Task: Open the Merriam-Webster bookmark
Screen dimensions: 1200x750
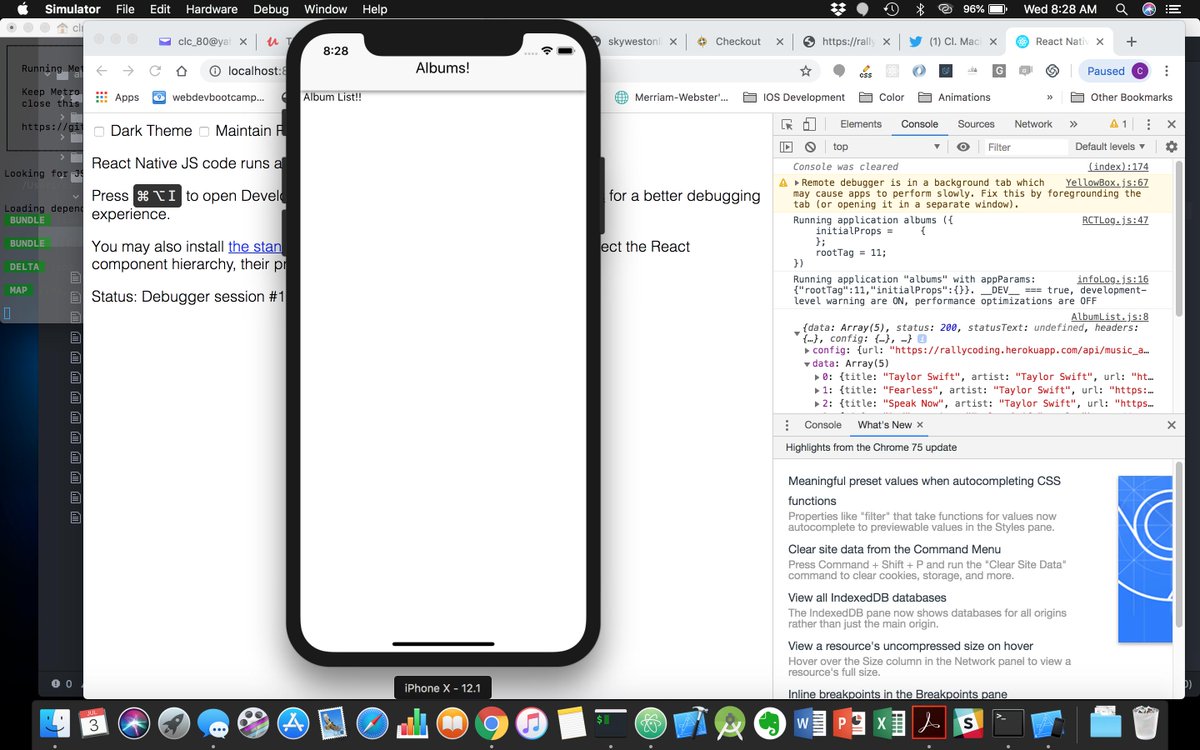Action: (671, 97)
